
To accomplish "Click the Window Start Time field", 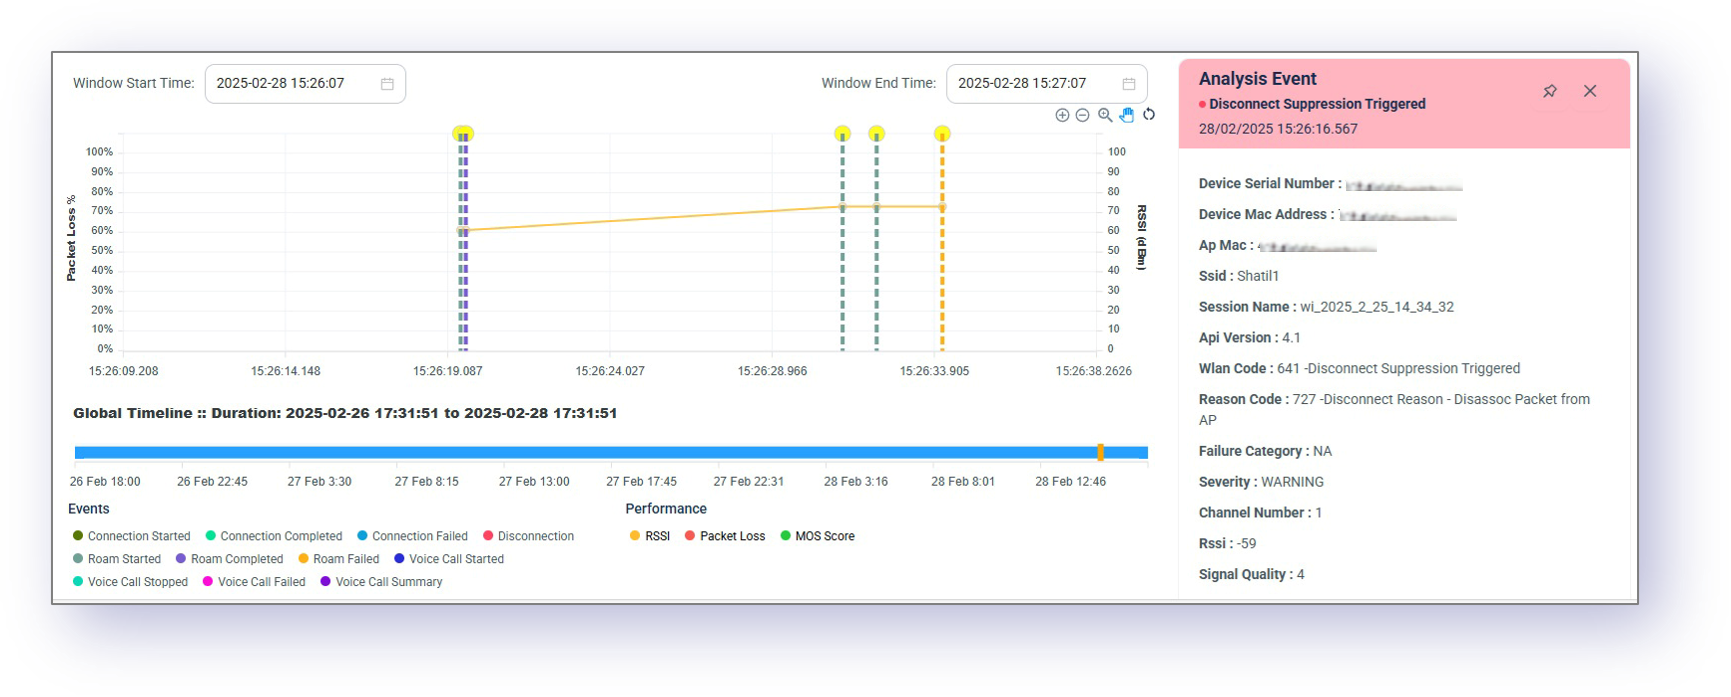I will coord(290,84).
